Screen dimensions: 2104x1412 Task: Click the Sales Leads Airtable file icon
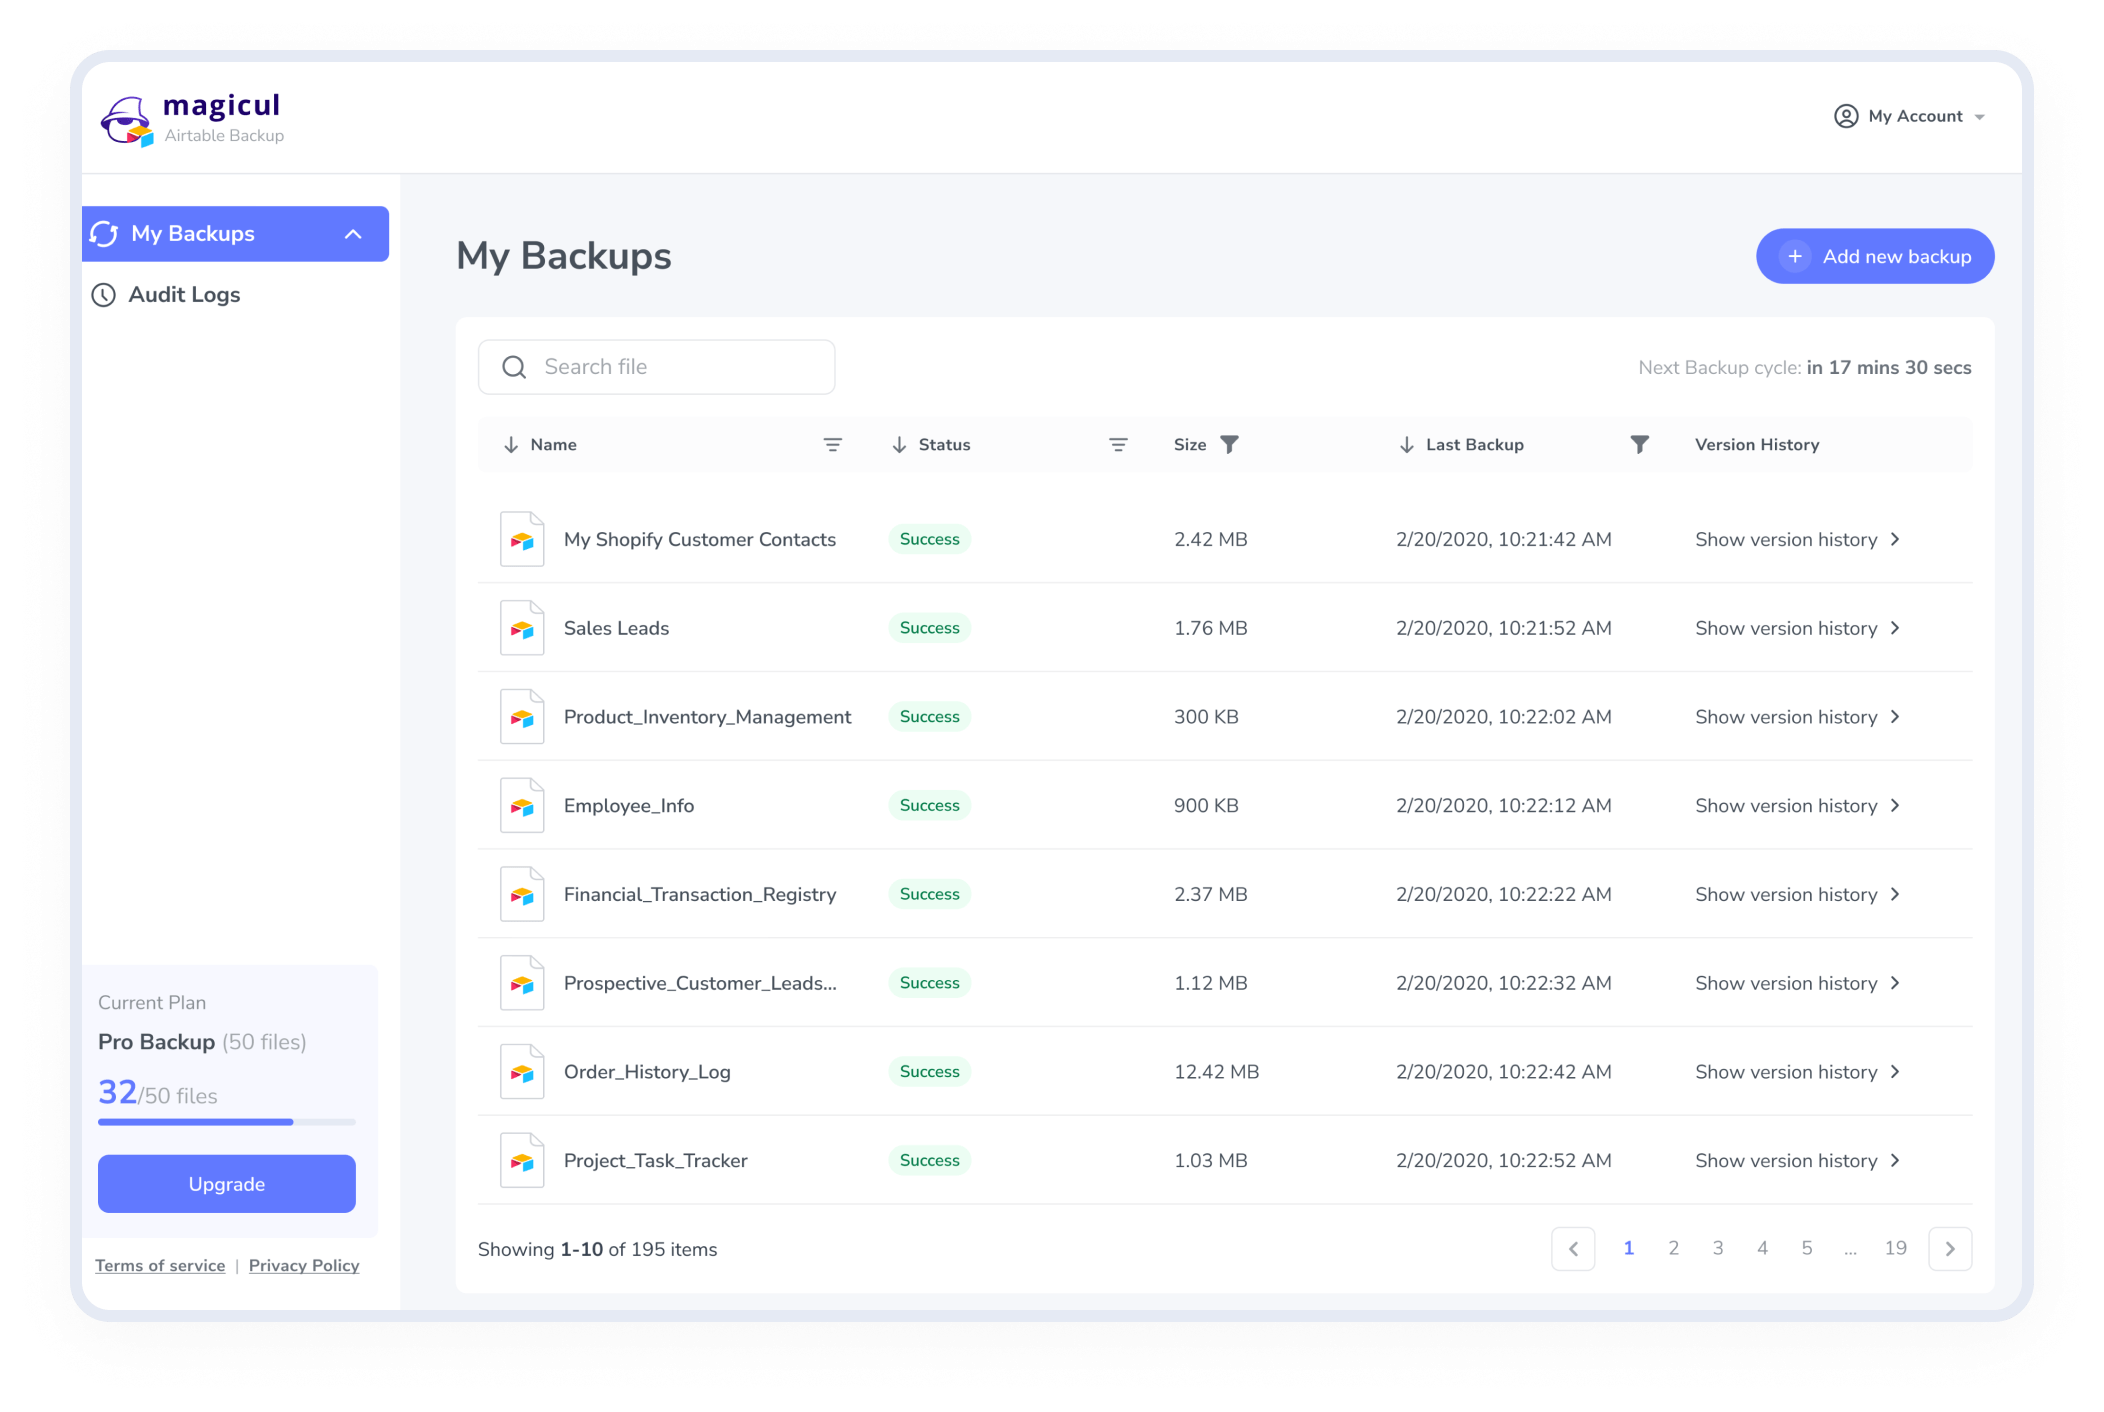[522, 628]
